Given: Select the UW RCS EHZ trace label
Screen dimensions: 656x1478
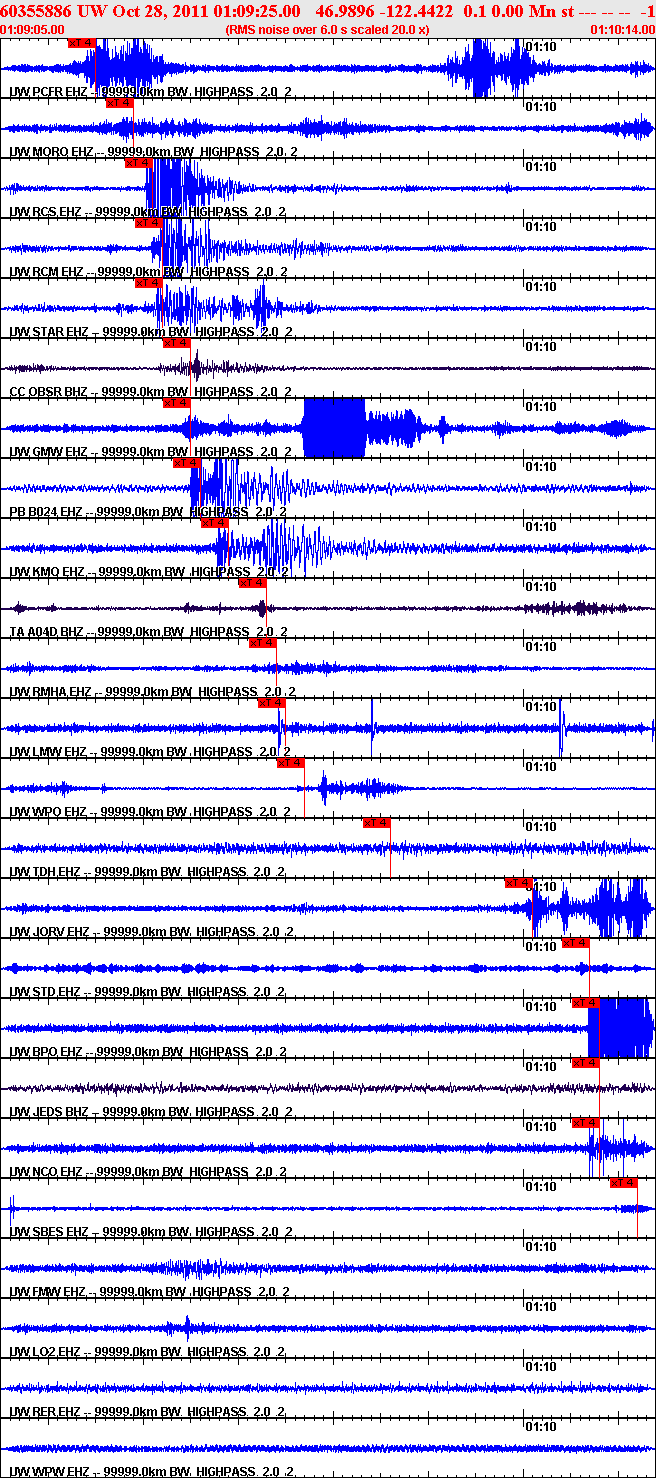Looking at the screenshot, I should coord(150,212).
